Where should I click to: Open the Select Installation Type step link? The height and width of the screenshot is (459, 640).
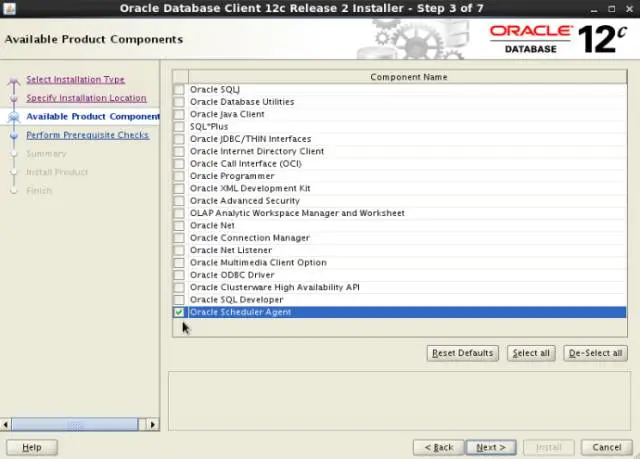(76, 80)
